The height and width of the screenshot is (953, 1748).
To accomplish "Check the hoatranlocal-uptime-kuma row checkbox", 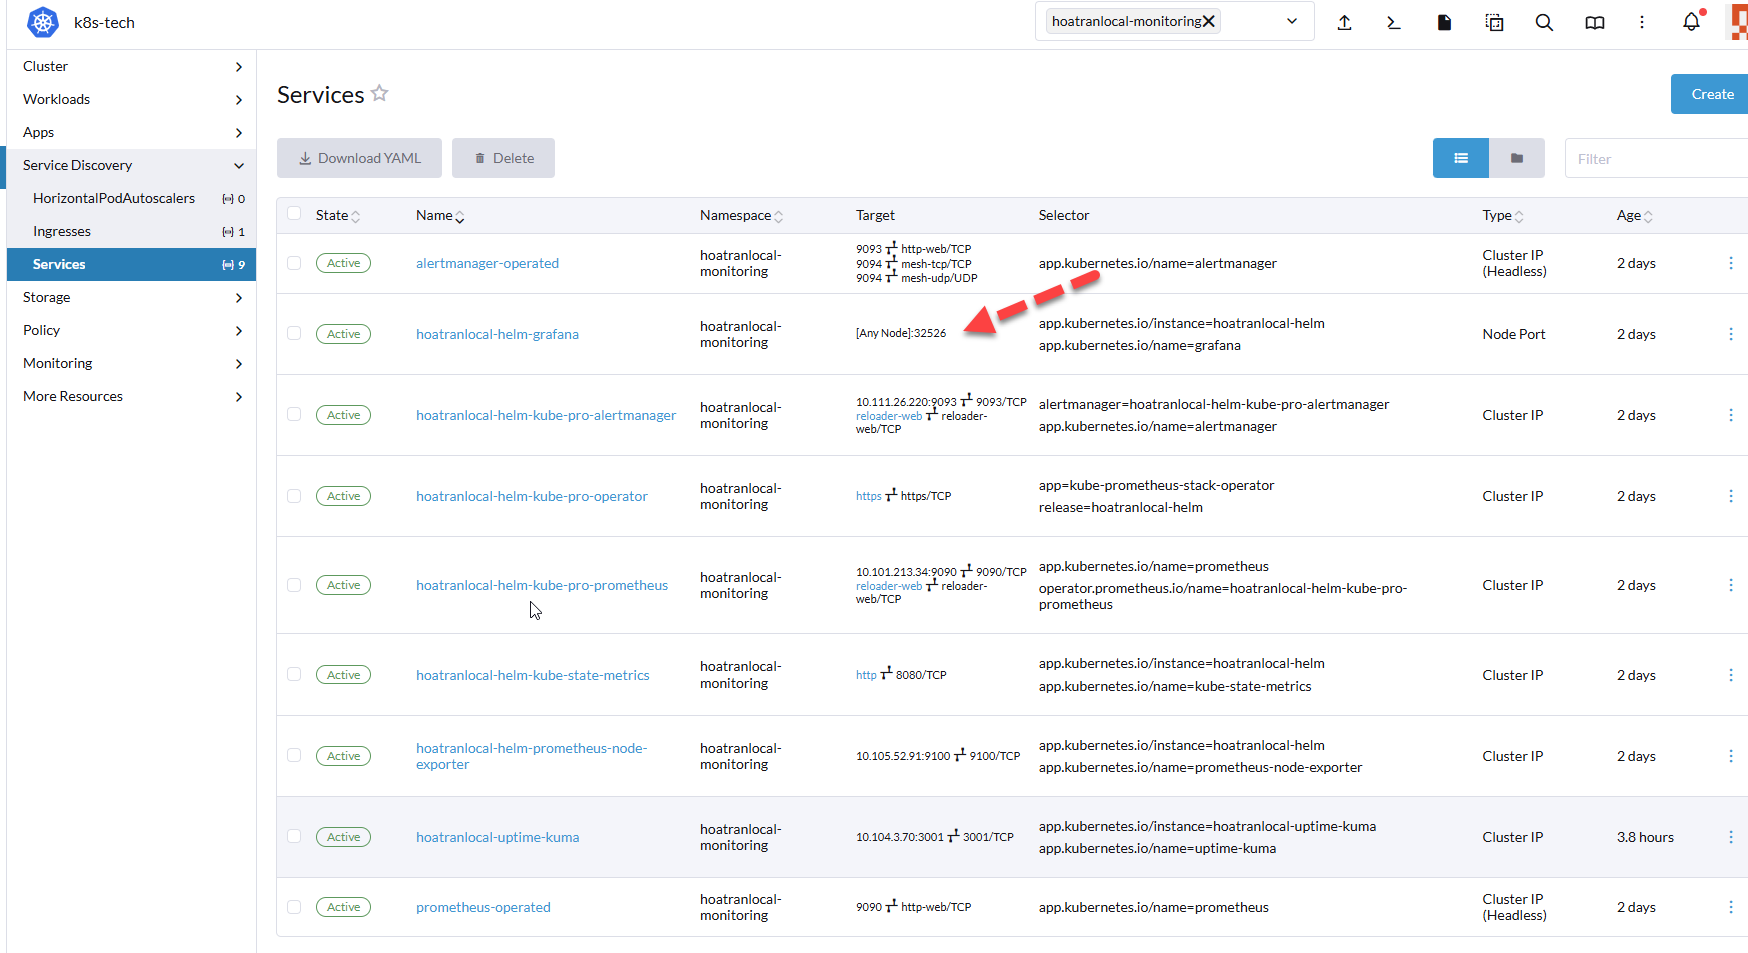I will tap(294, 836).
